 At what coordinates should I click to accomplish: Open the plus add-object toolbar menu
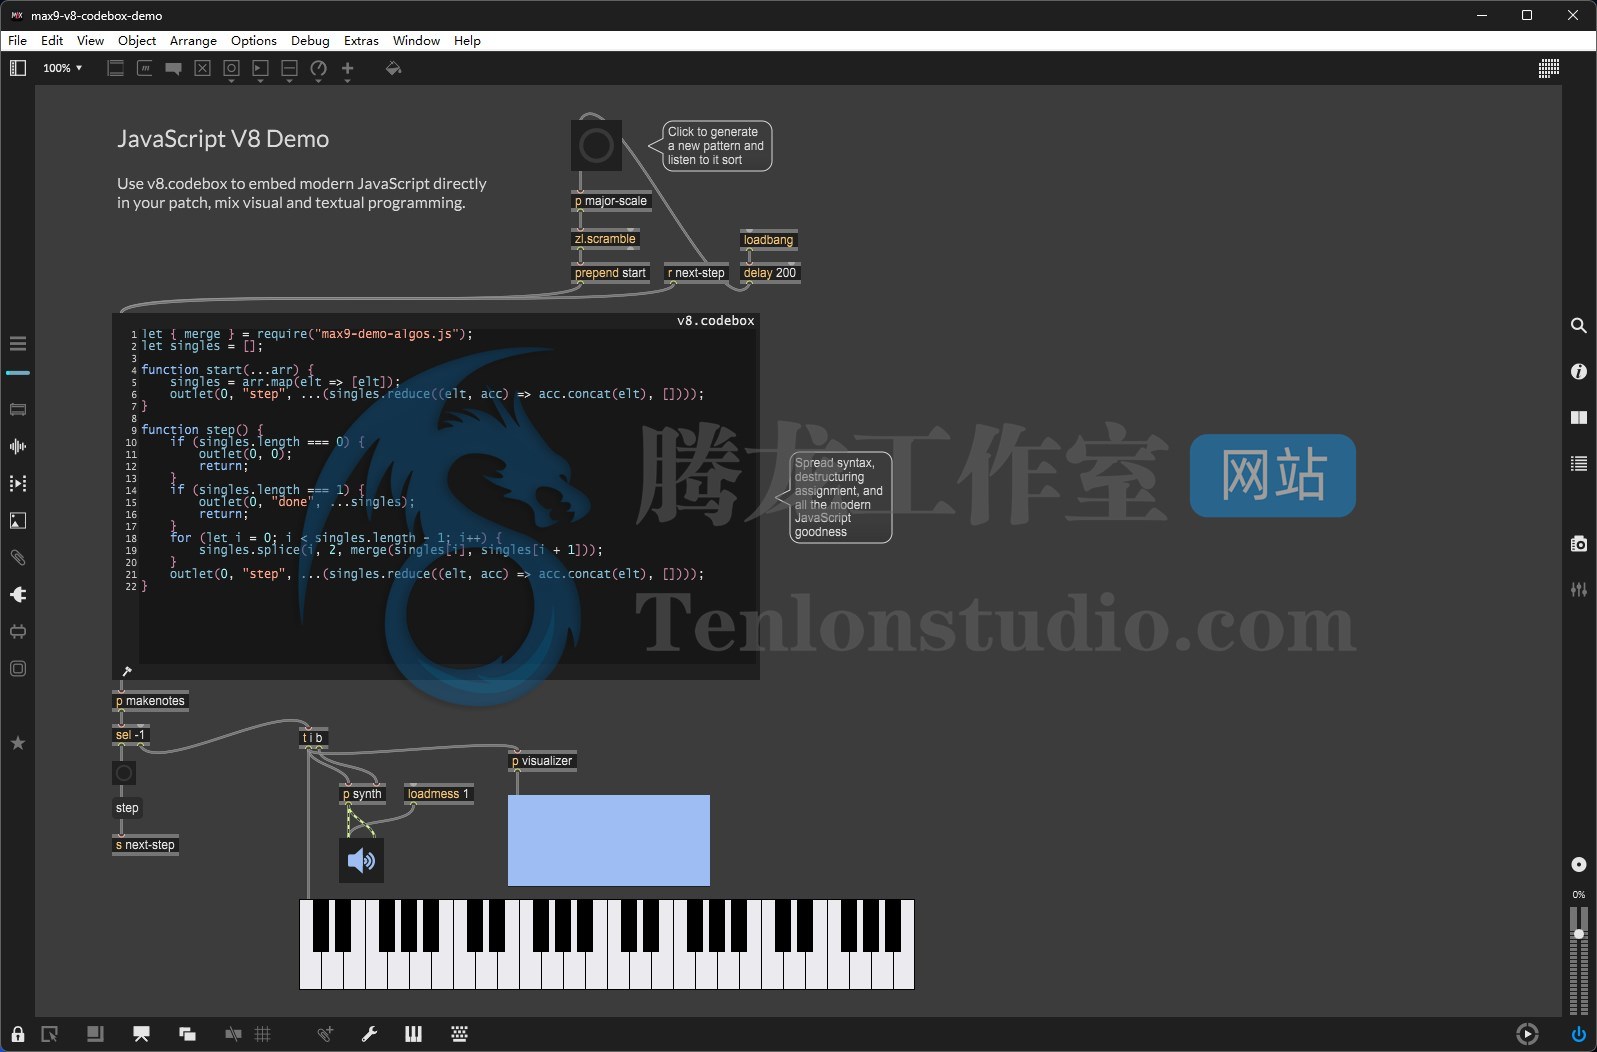348,69
